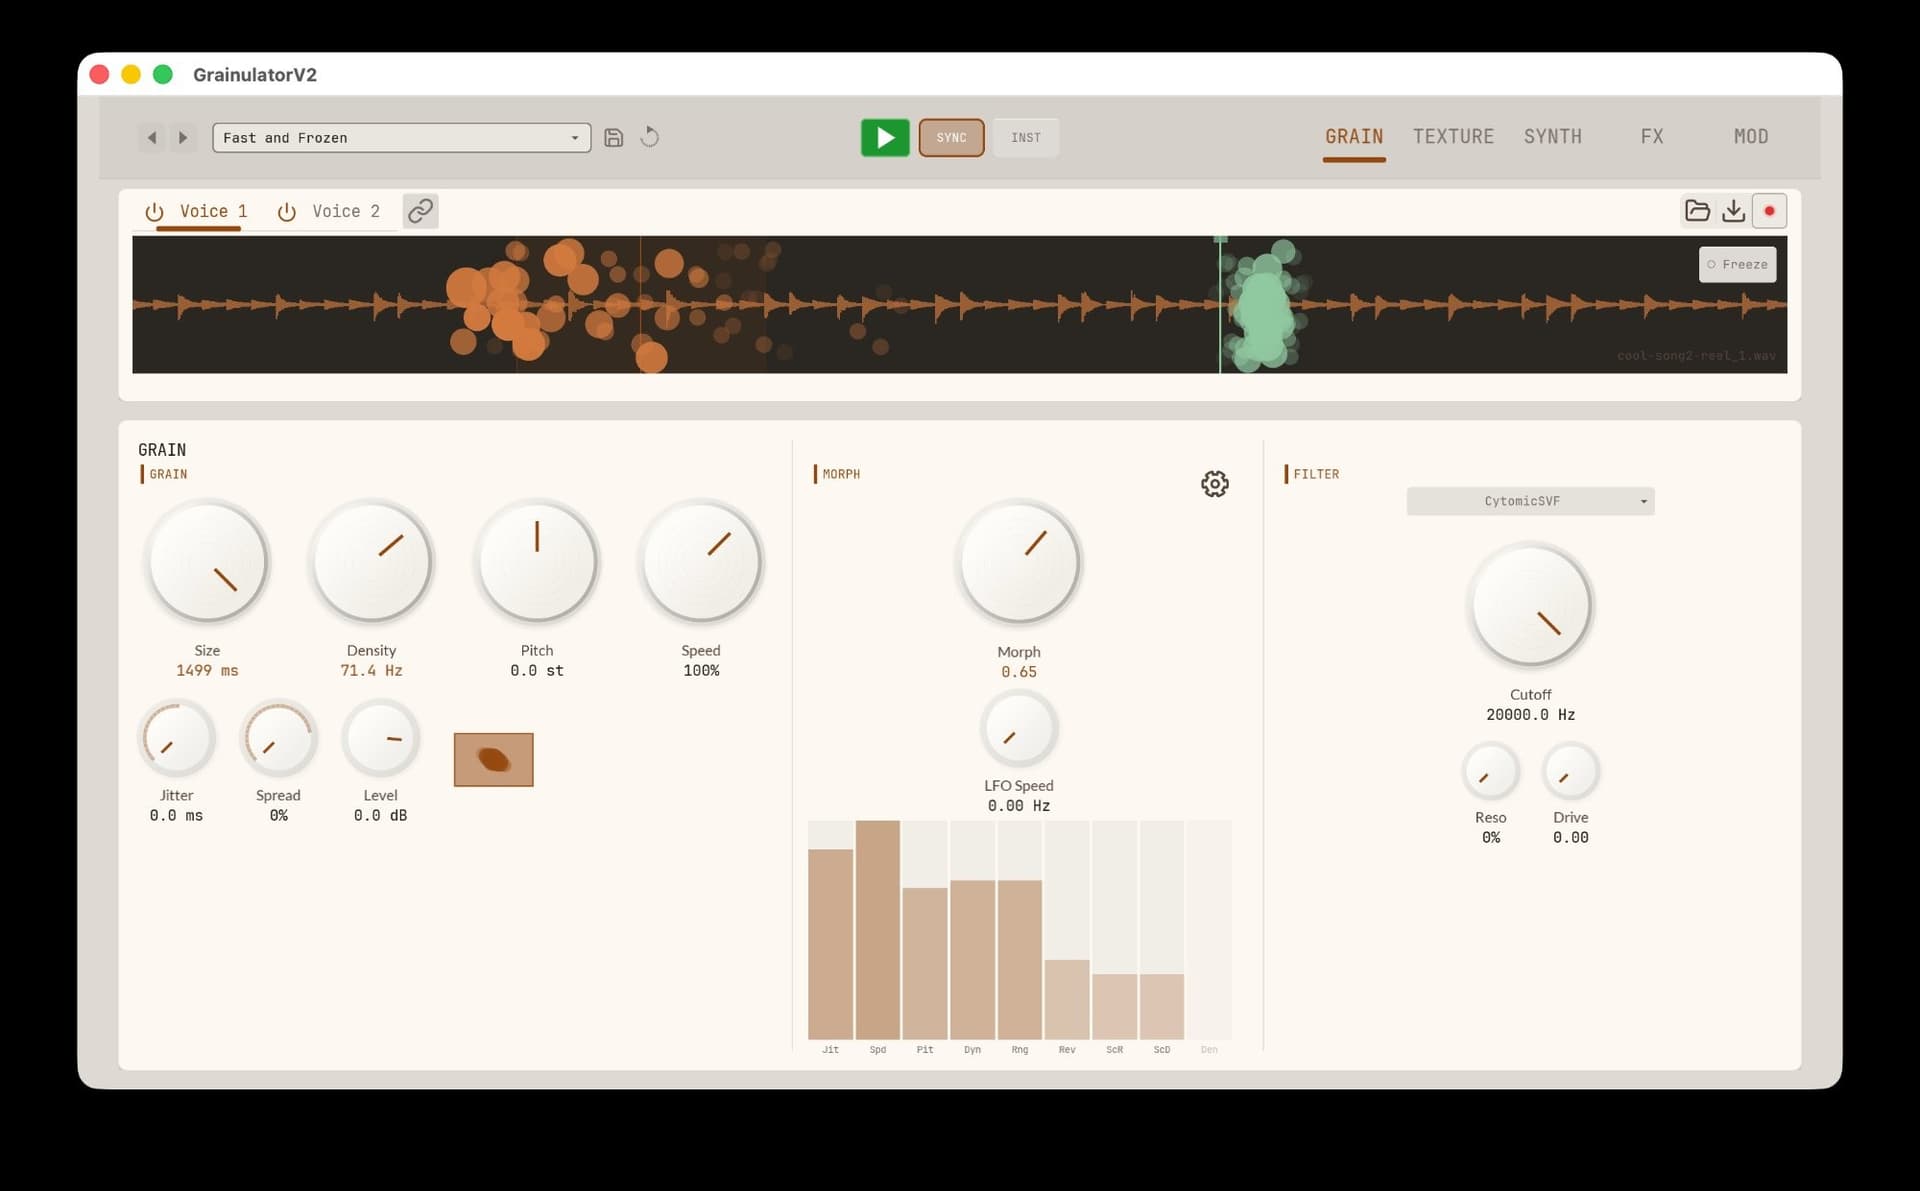
Task: Click the Spd bar in the morph sliders
Action: (877, 930)
